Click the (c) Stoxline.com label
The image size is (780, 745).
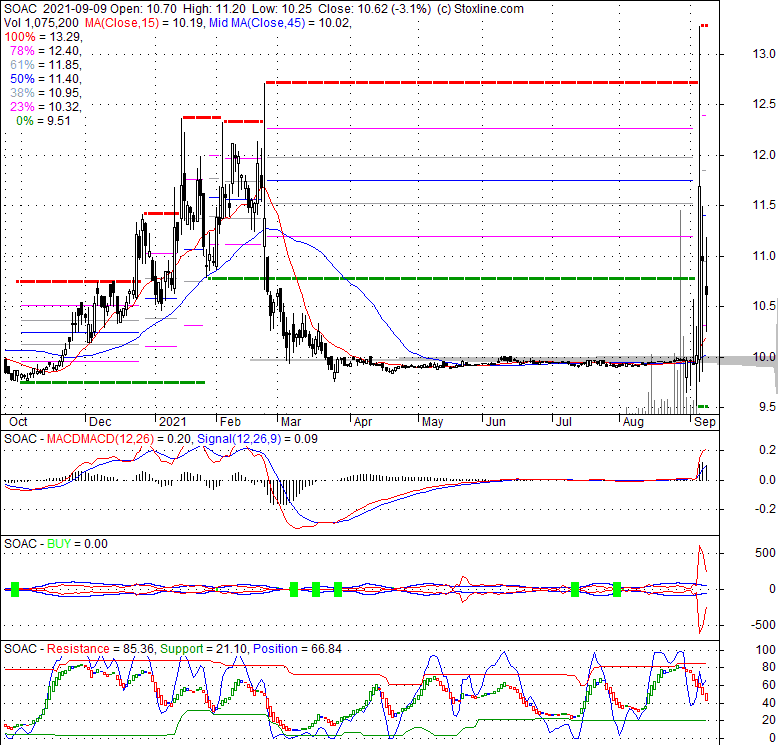point(480,9)
